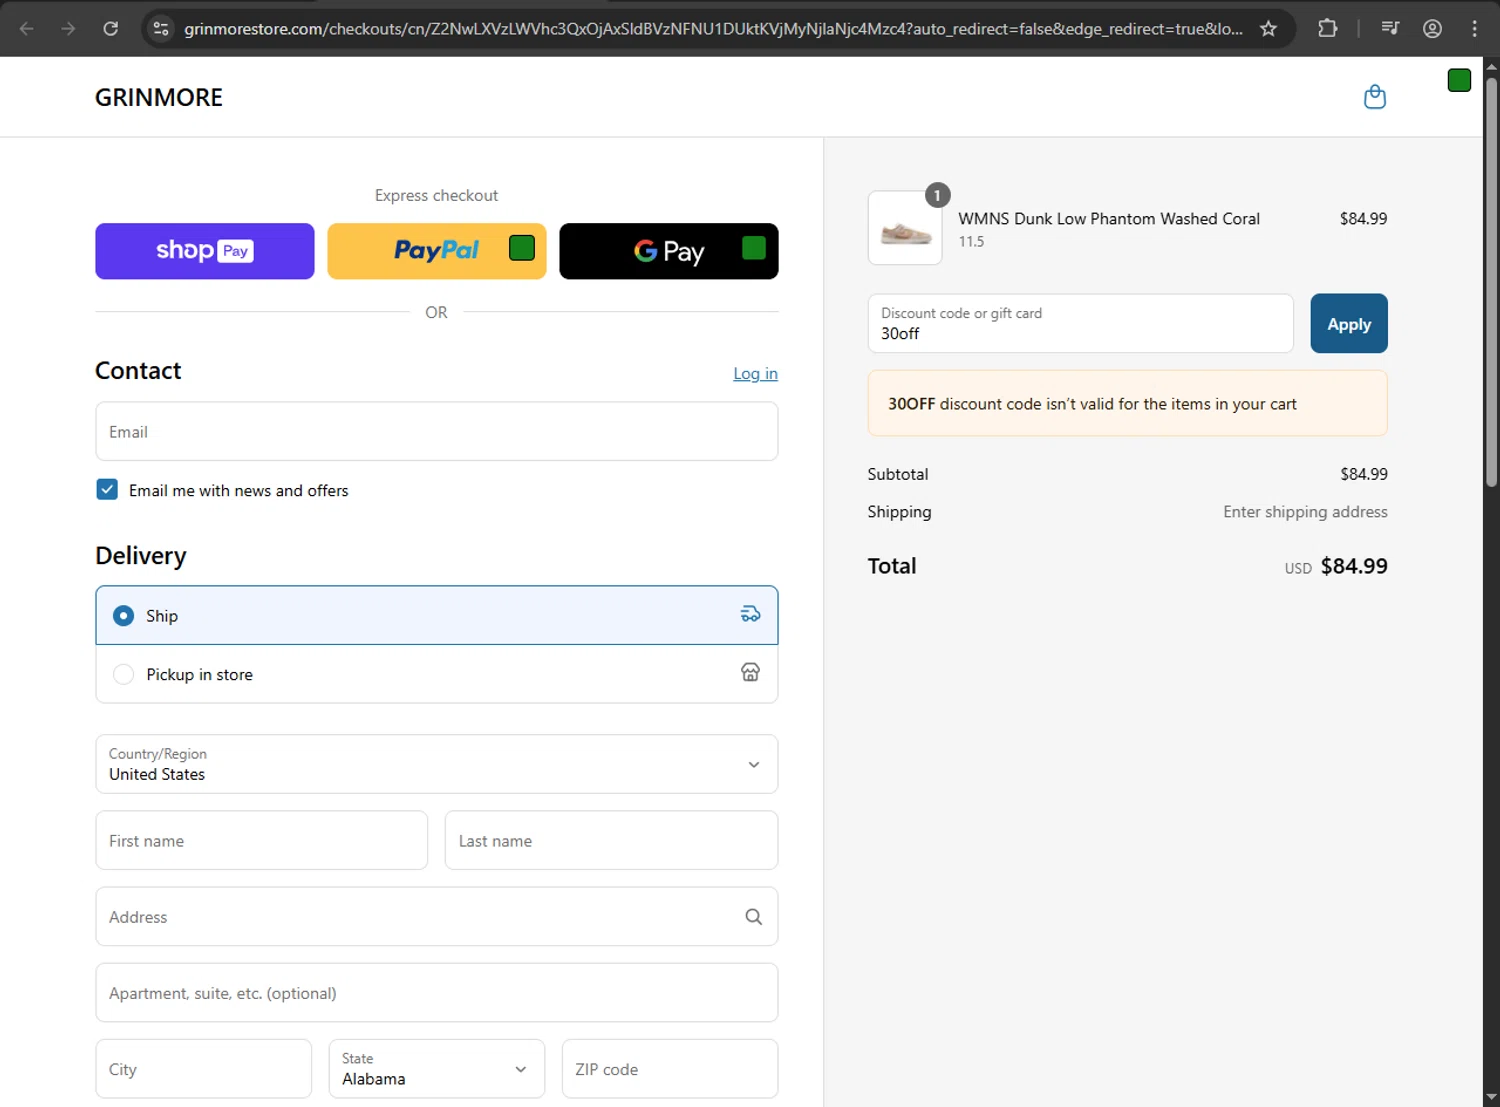
Task: Click the discount code or gift card field
Action: pyautogui.click(x=1080, y=323)
